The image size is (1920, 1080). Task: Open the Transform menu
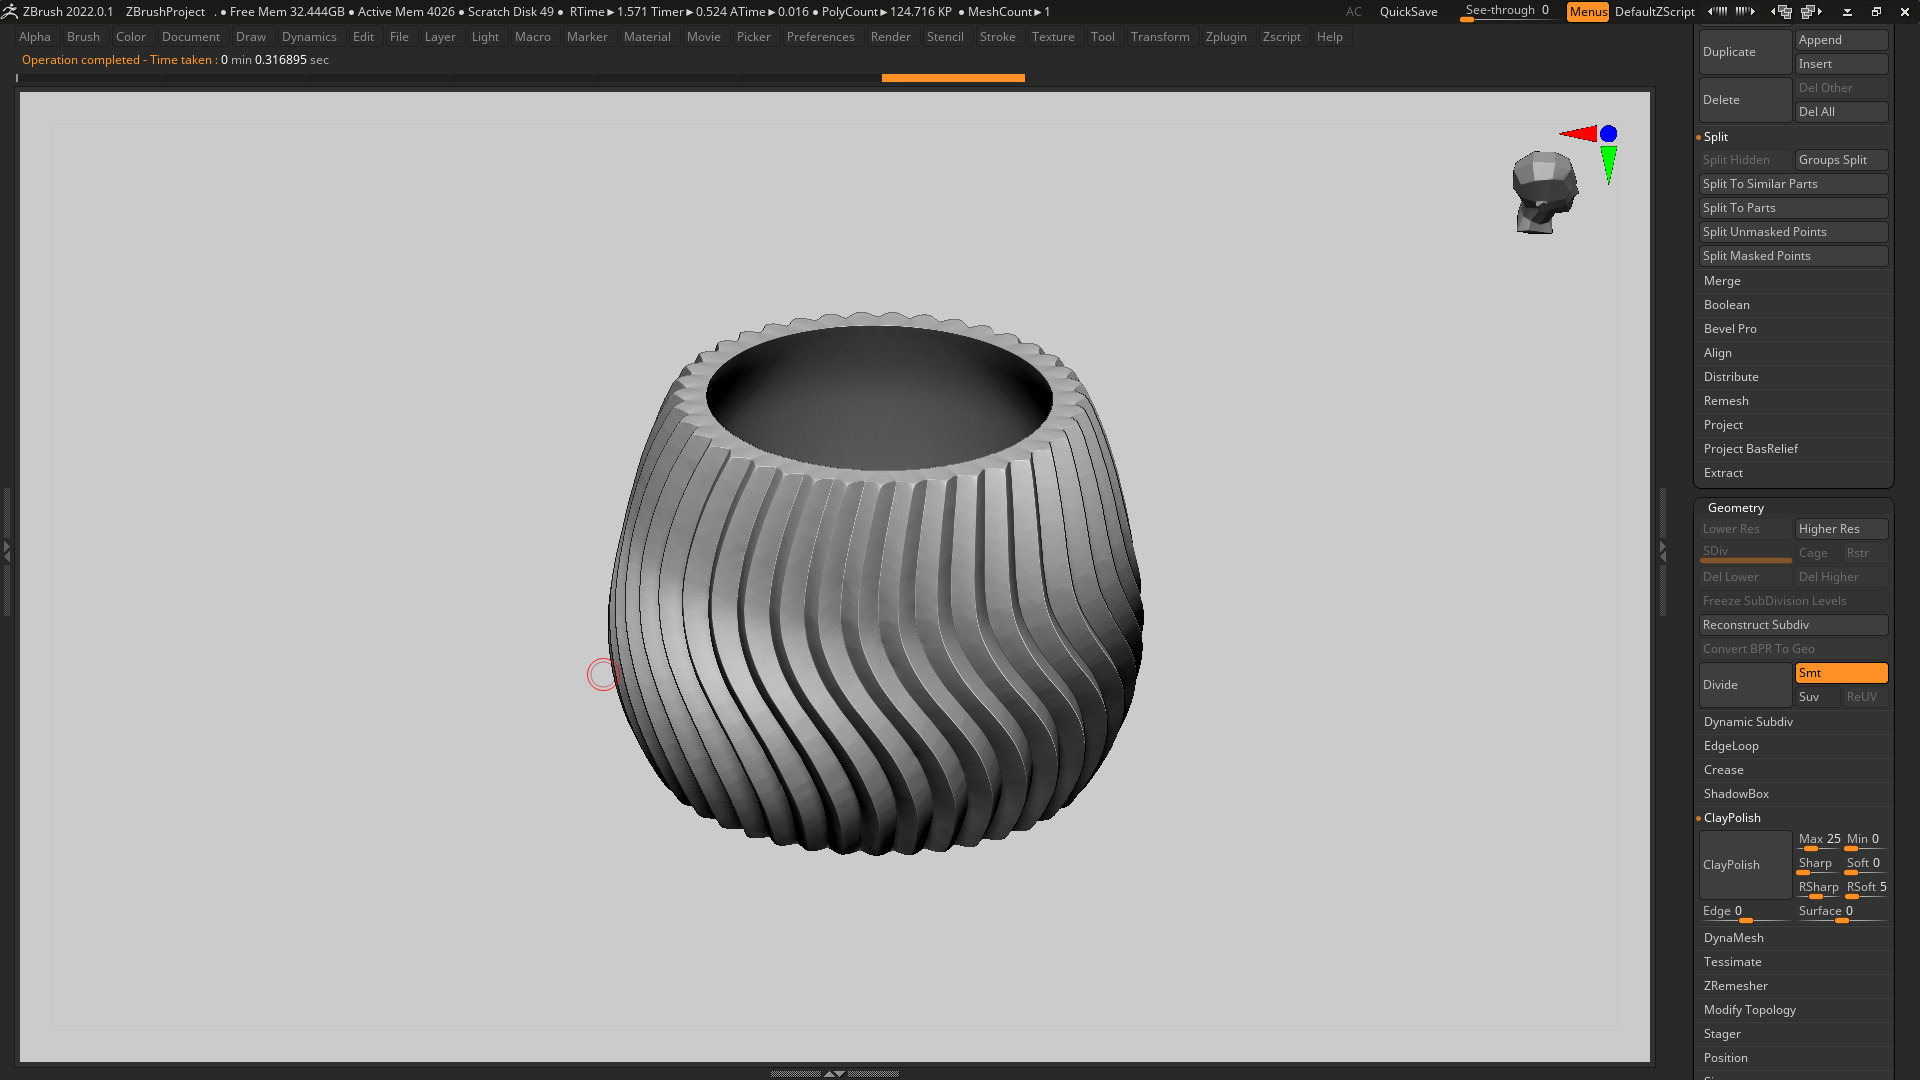tap(1160, 37)
